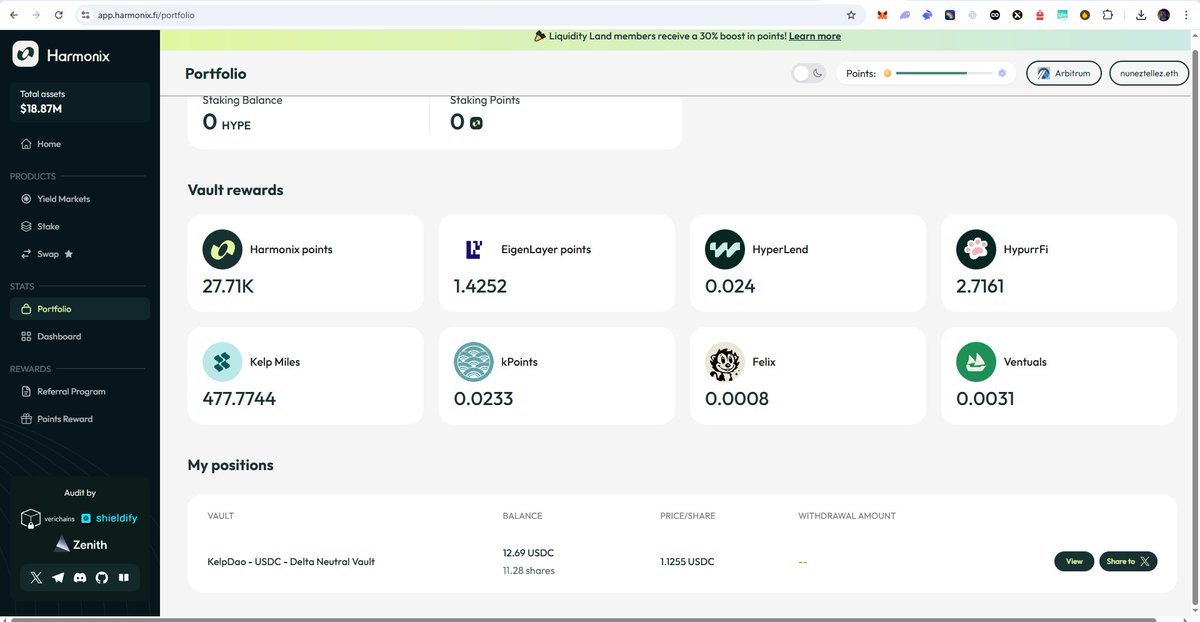The width and height of the screenshot is (1200, 622).
Task: Click the Kelp Miles snowflake icon
Action: click(x=222, y=362)
